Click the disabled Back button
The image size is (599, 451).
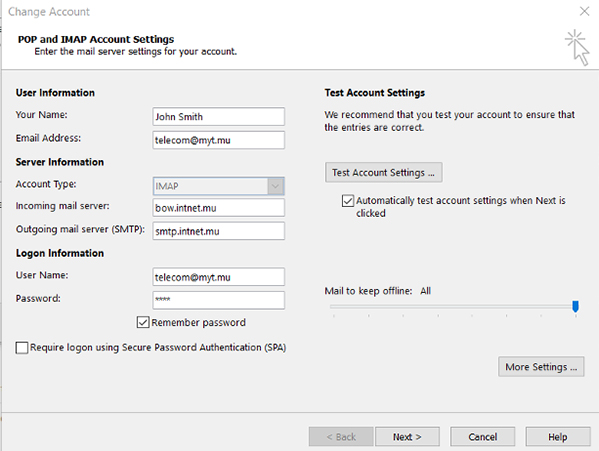341,437
